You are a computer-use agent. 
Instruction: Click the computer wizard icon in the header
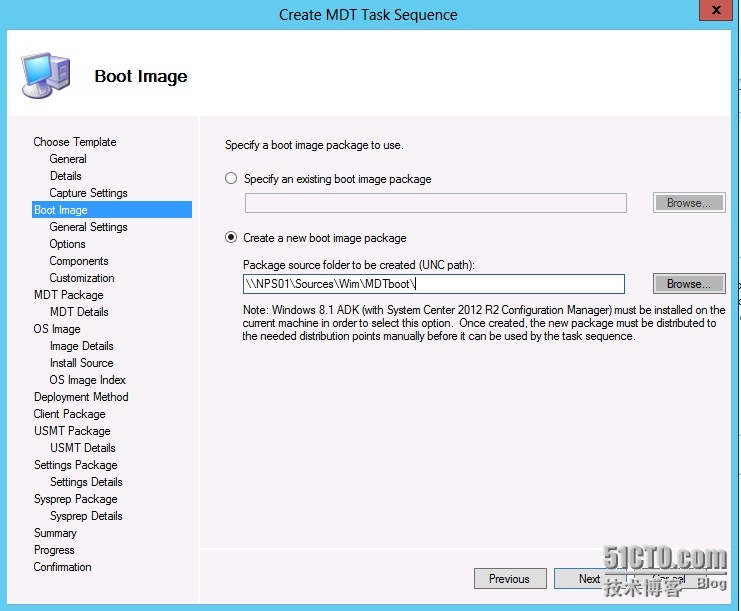tap(46, 76)
